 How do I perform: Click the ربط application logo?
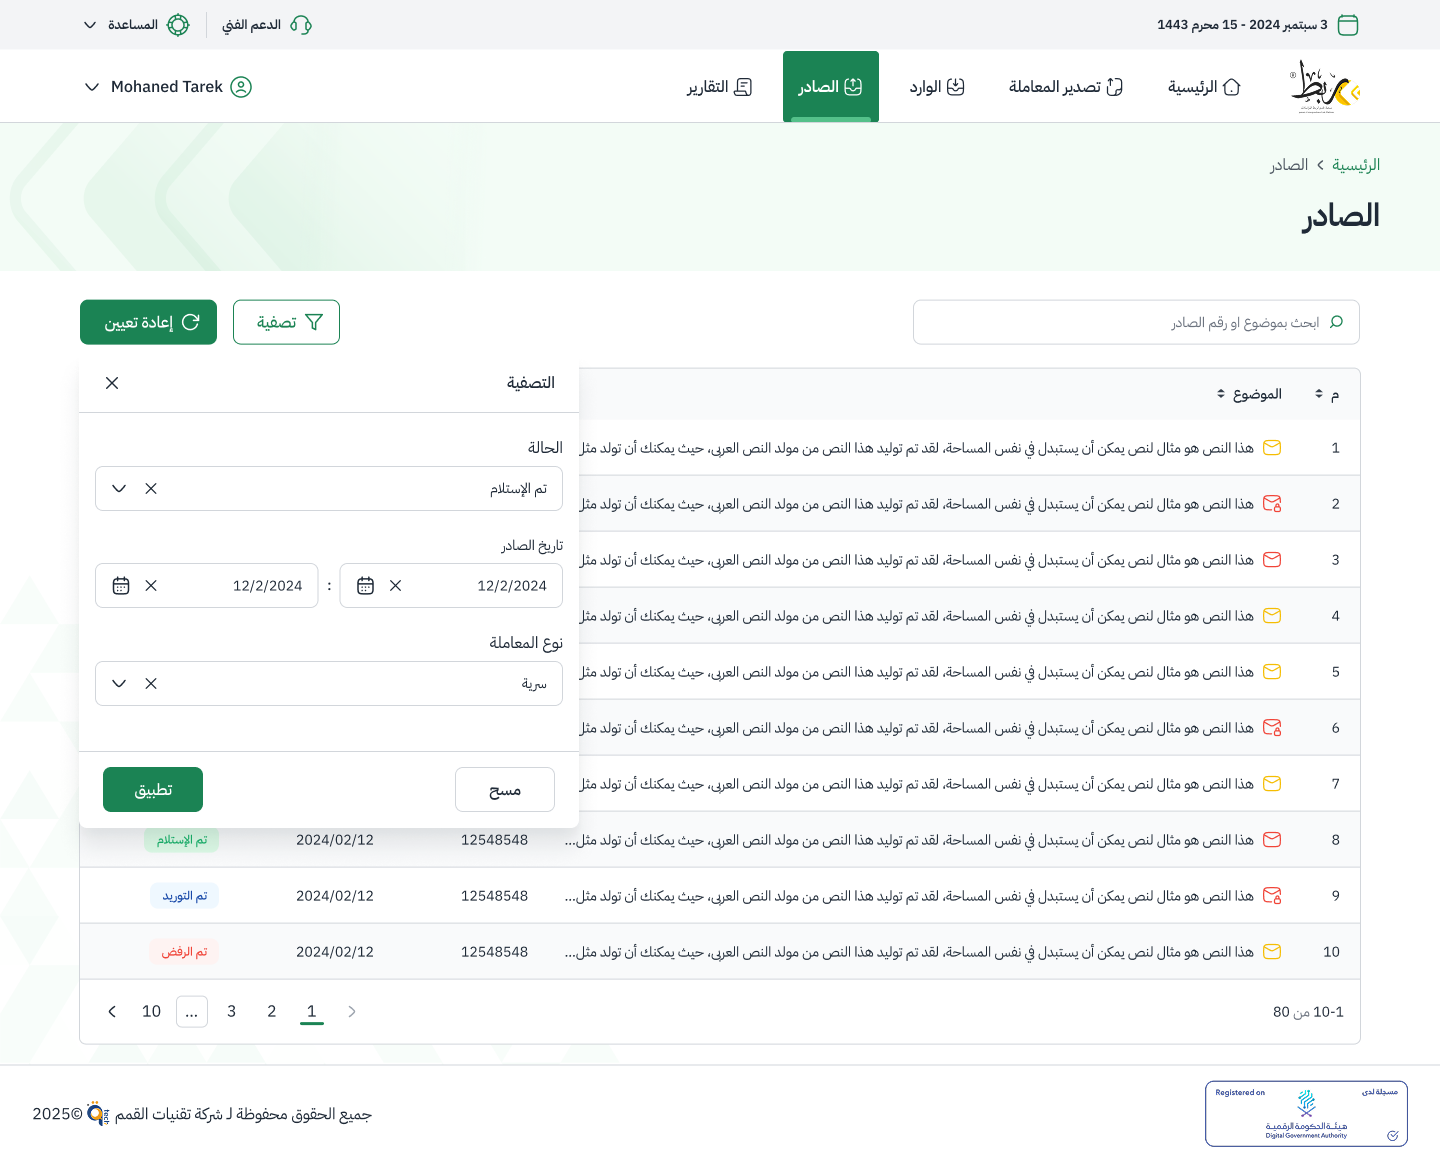point(1322,86)
